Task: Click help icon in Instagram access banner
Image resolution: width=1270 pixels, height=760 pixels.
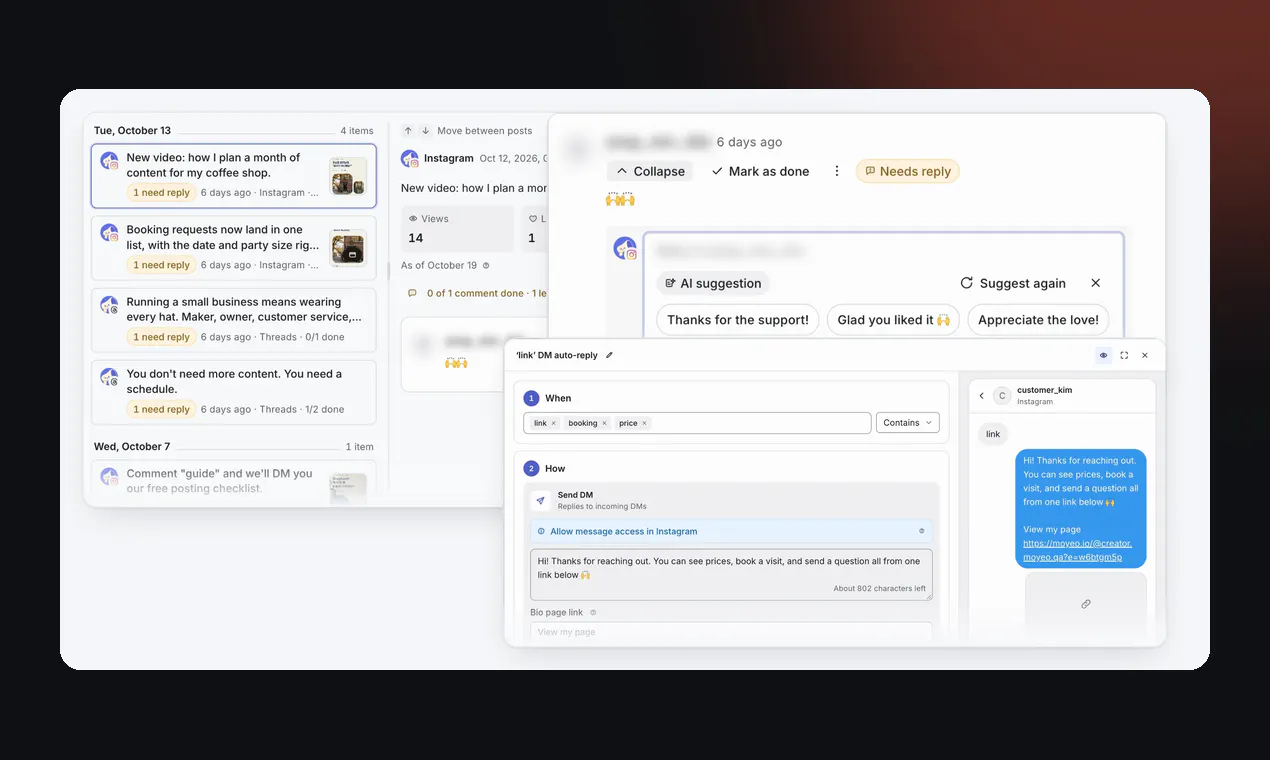Action: click(x=922, y=531)
